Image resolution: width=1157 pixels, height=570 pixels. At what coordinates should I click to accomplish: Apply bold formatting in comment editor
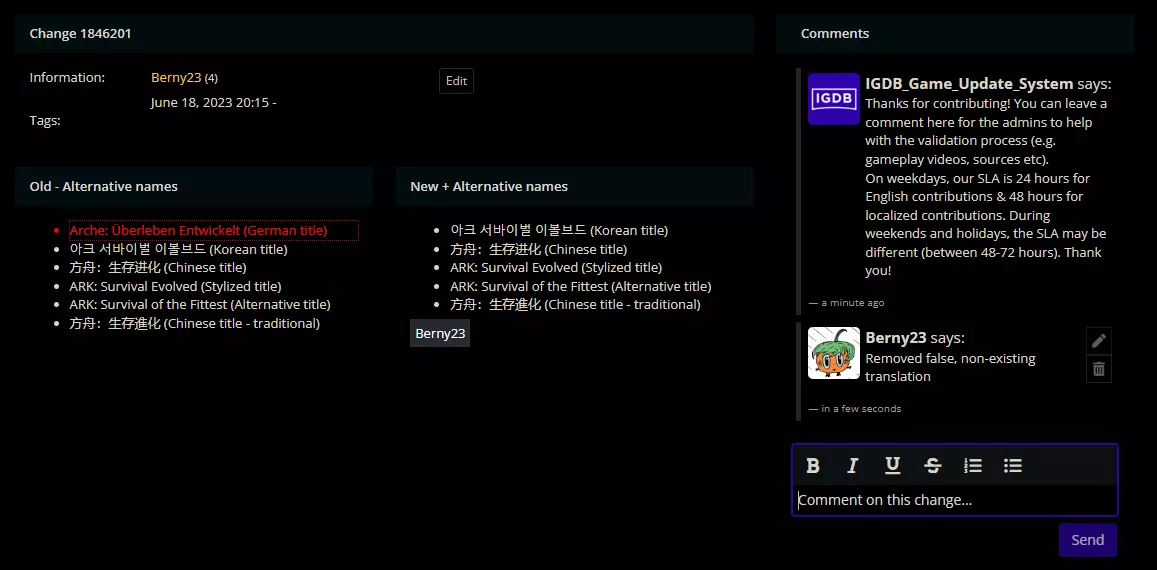coord(812,465)
